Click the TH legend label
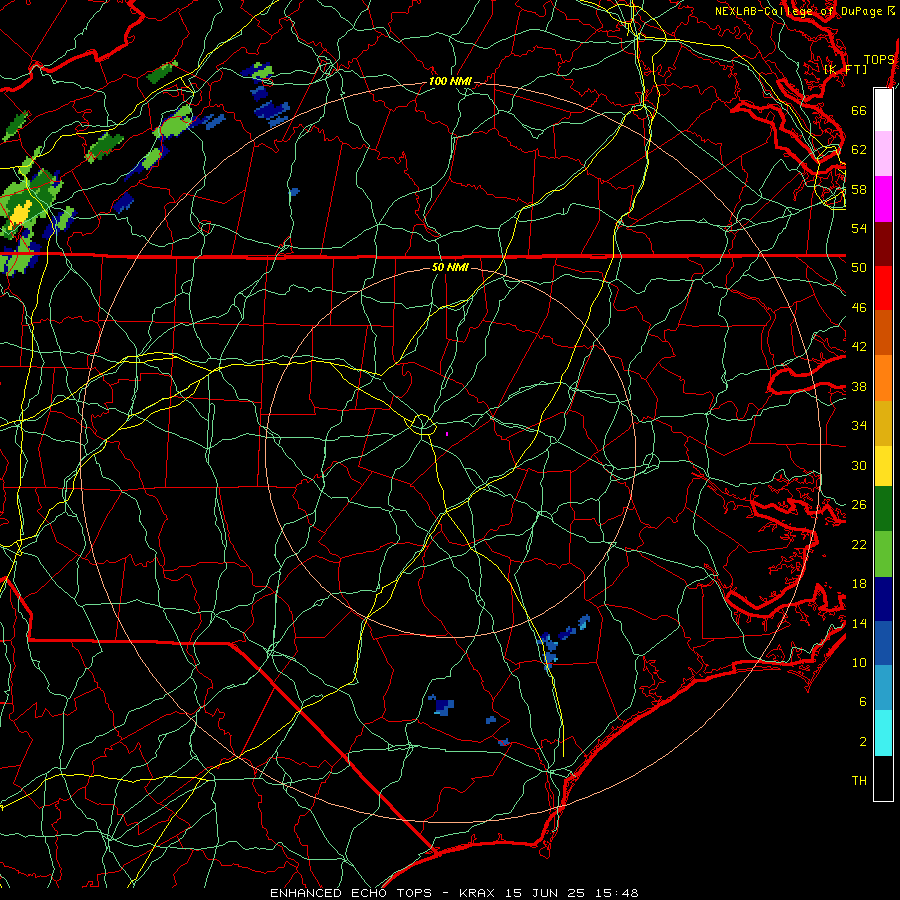 859,781
